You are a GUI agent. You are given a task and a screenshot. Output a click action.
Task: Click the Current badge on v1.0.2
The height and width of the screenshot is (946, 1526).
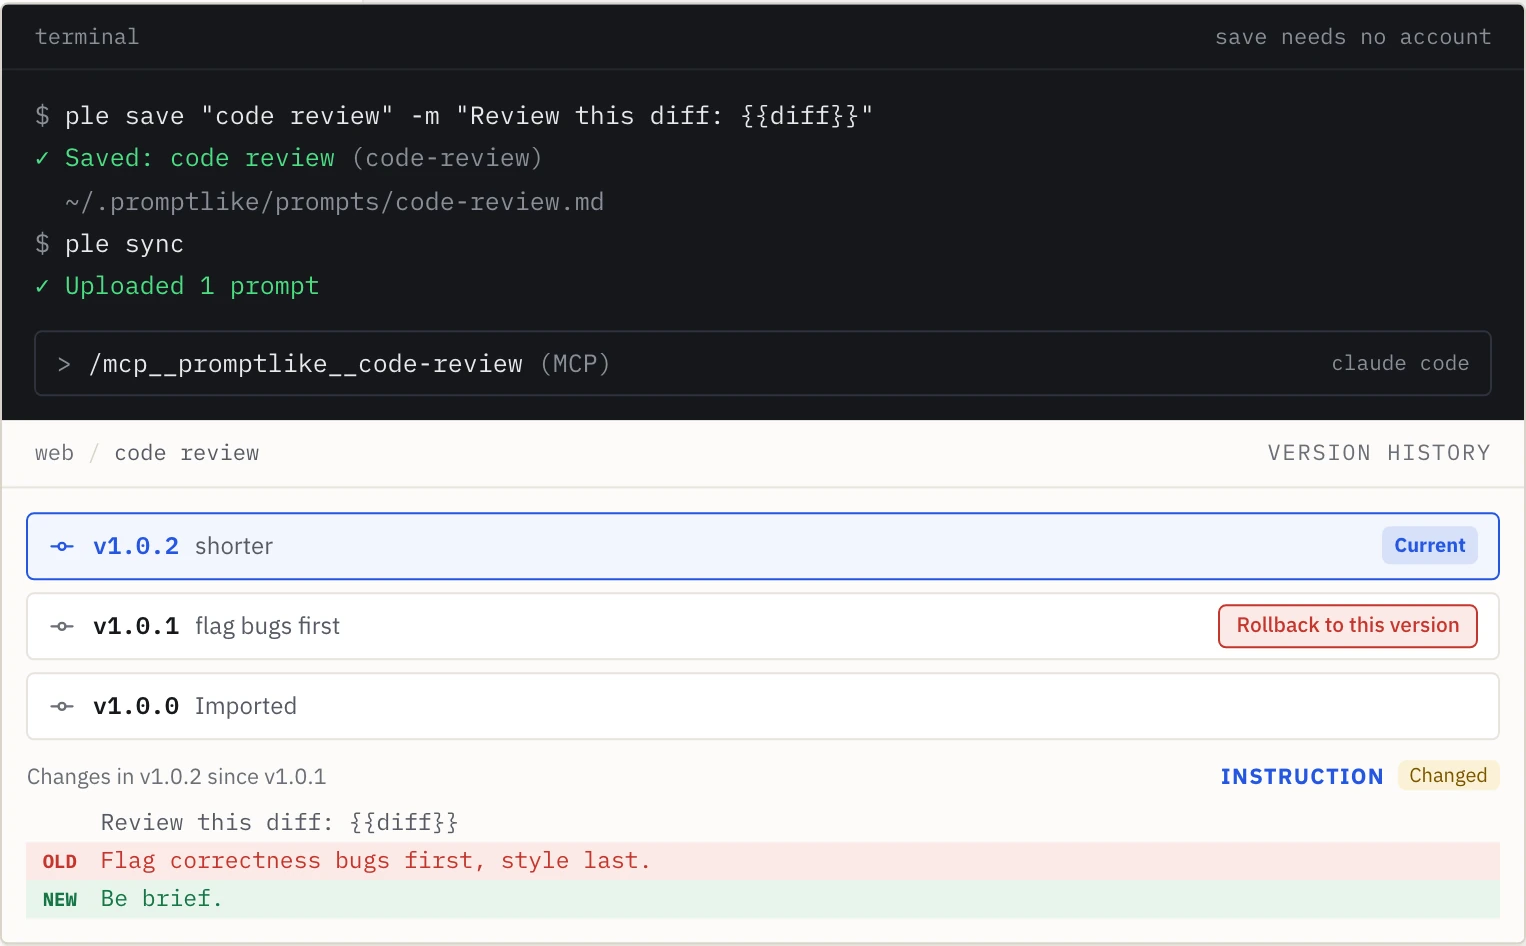click(1430, 546)
